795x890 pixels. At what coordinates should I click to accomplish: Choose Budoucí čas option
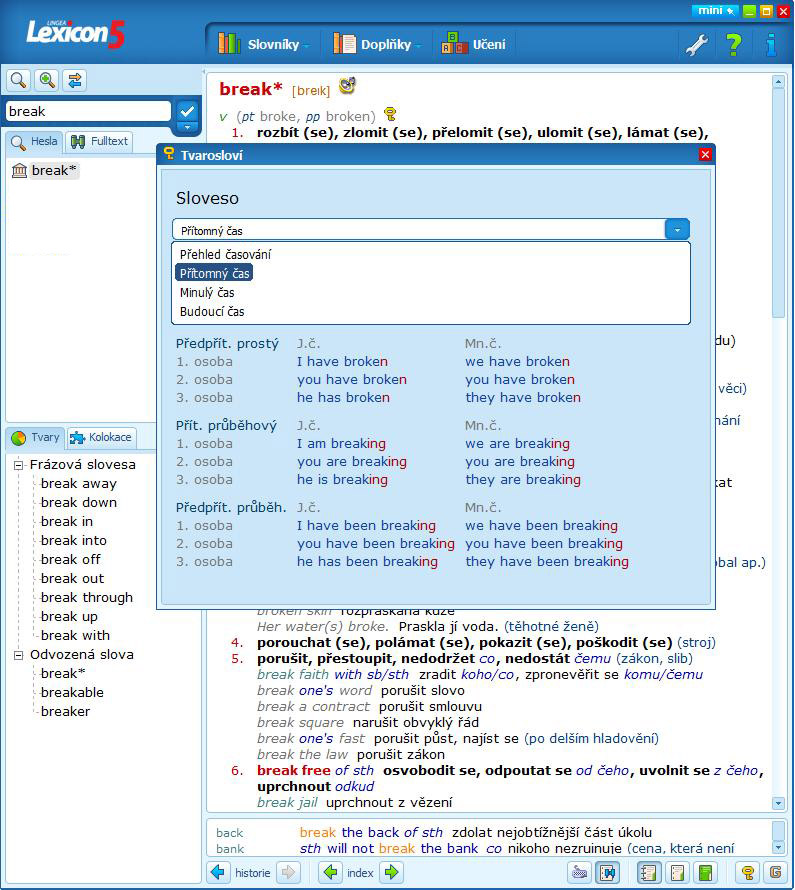coord(212,312)
